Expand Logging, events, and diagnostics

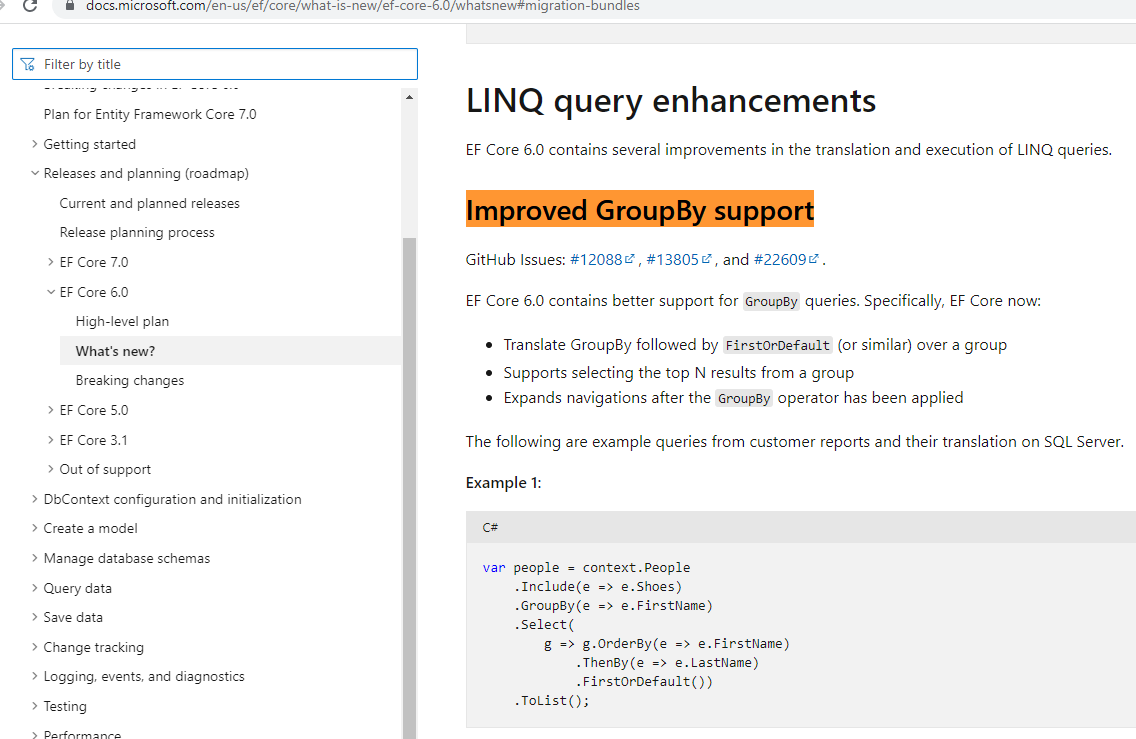point(35,677)
